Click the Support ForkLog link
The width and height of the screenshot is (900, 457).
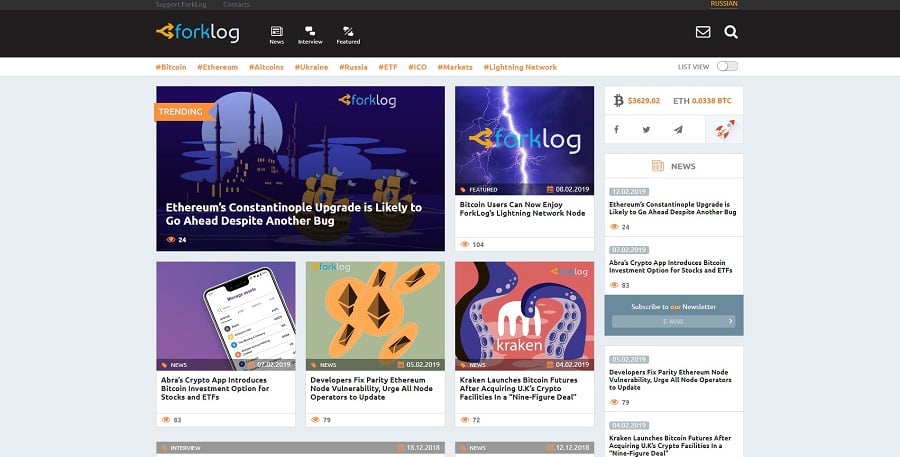[x=181, y=5]
